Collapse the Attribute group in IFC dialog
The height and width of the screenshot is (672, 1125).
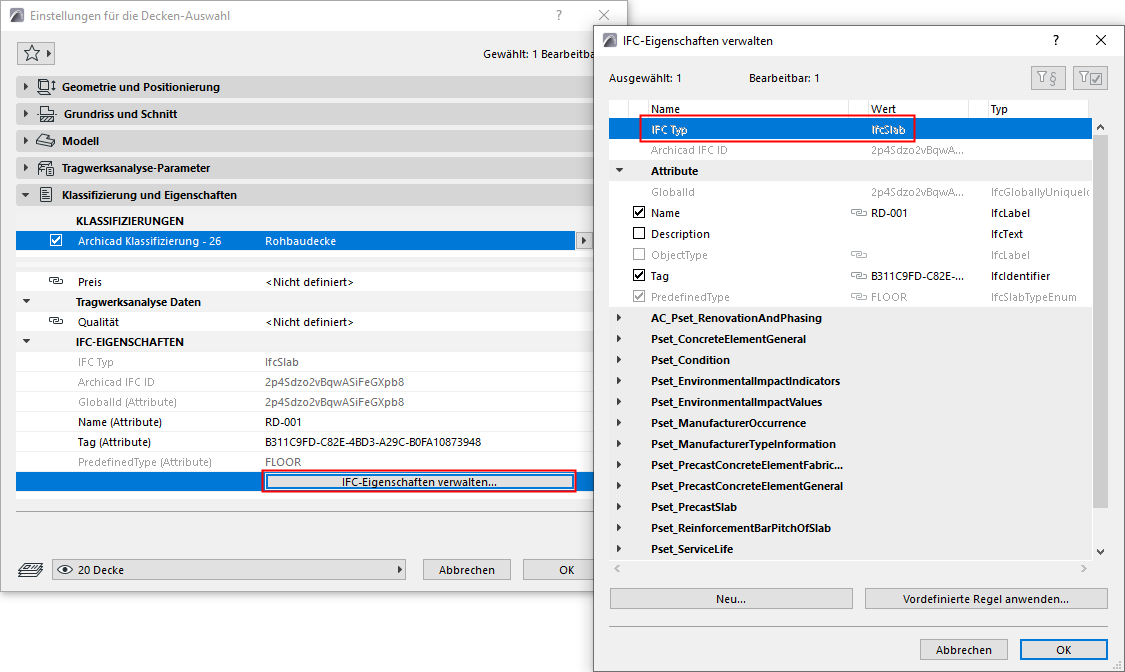click(x=619, y=171)
